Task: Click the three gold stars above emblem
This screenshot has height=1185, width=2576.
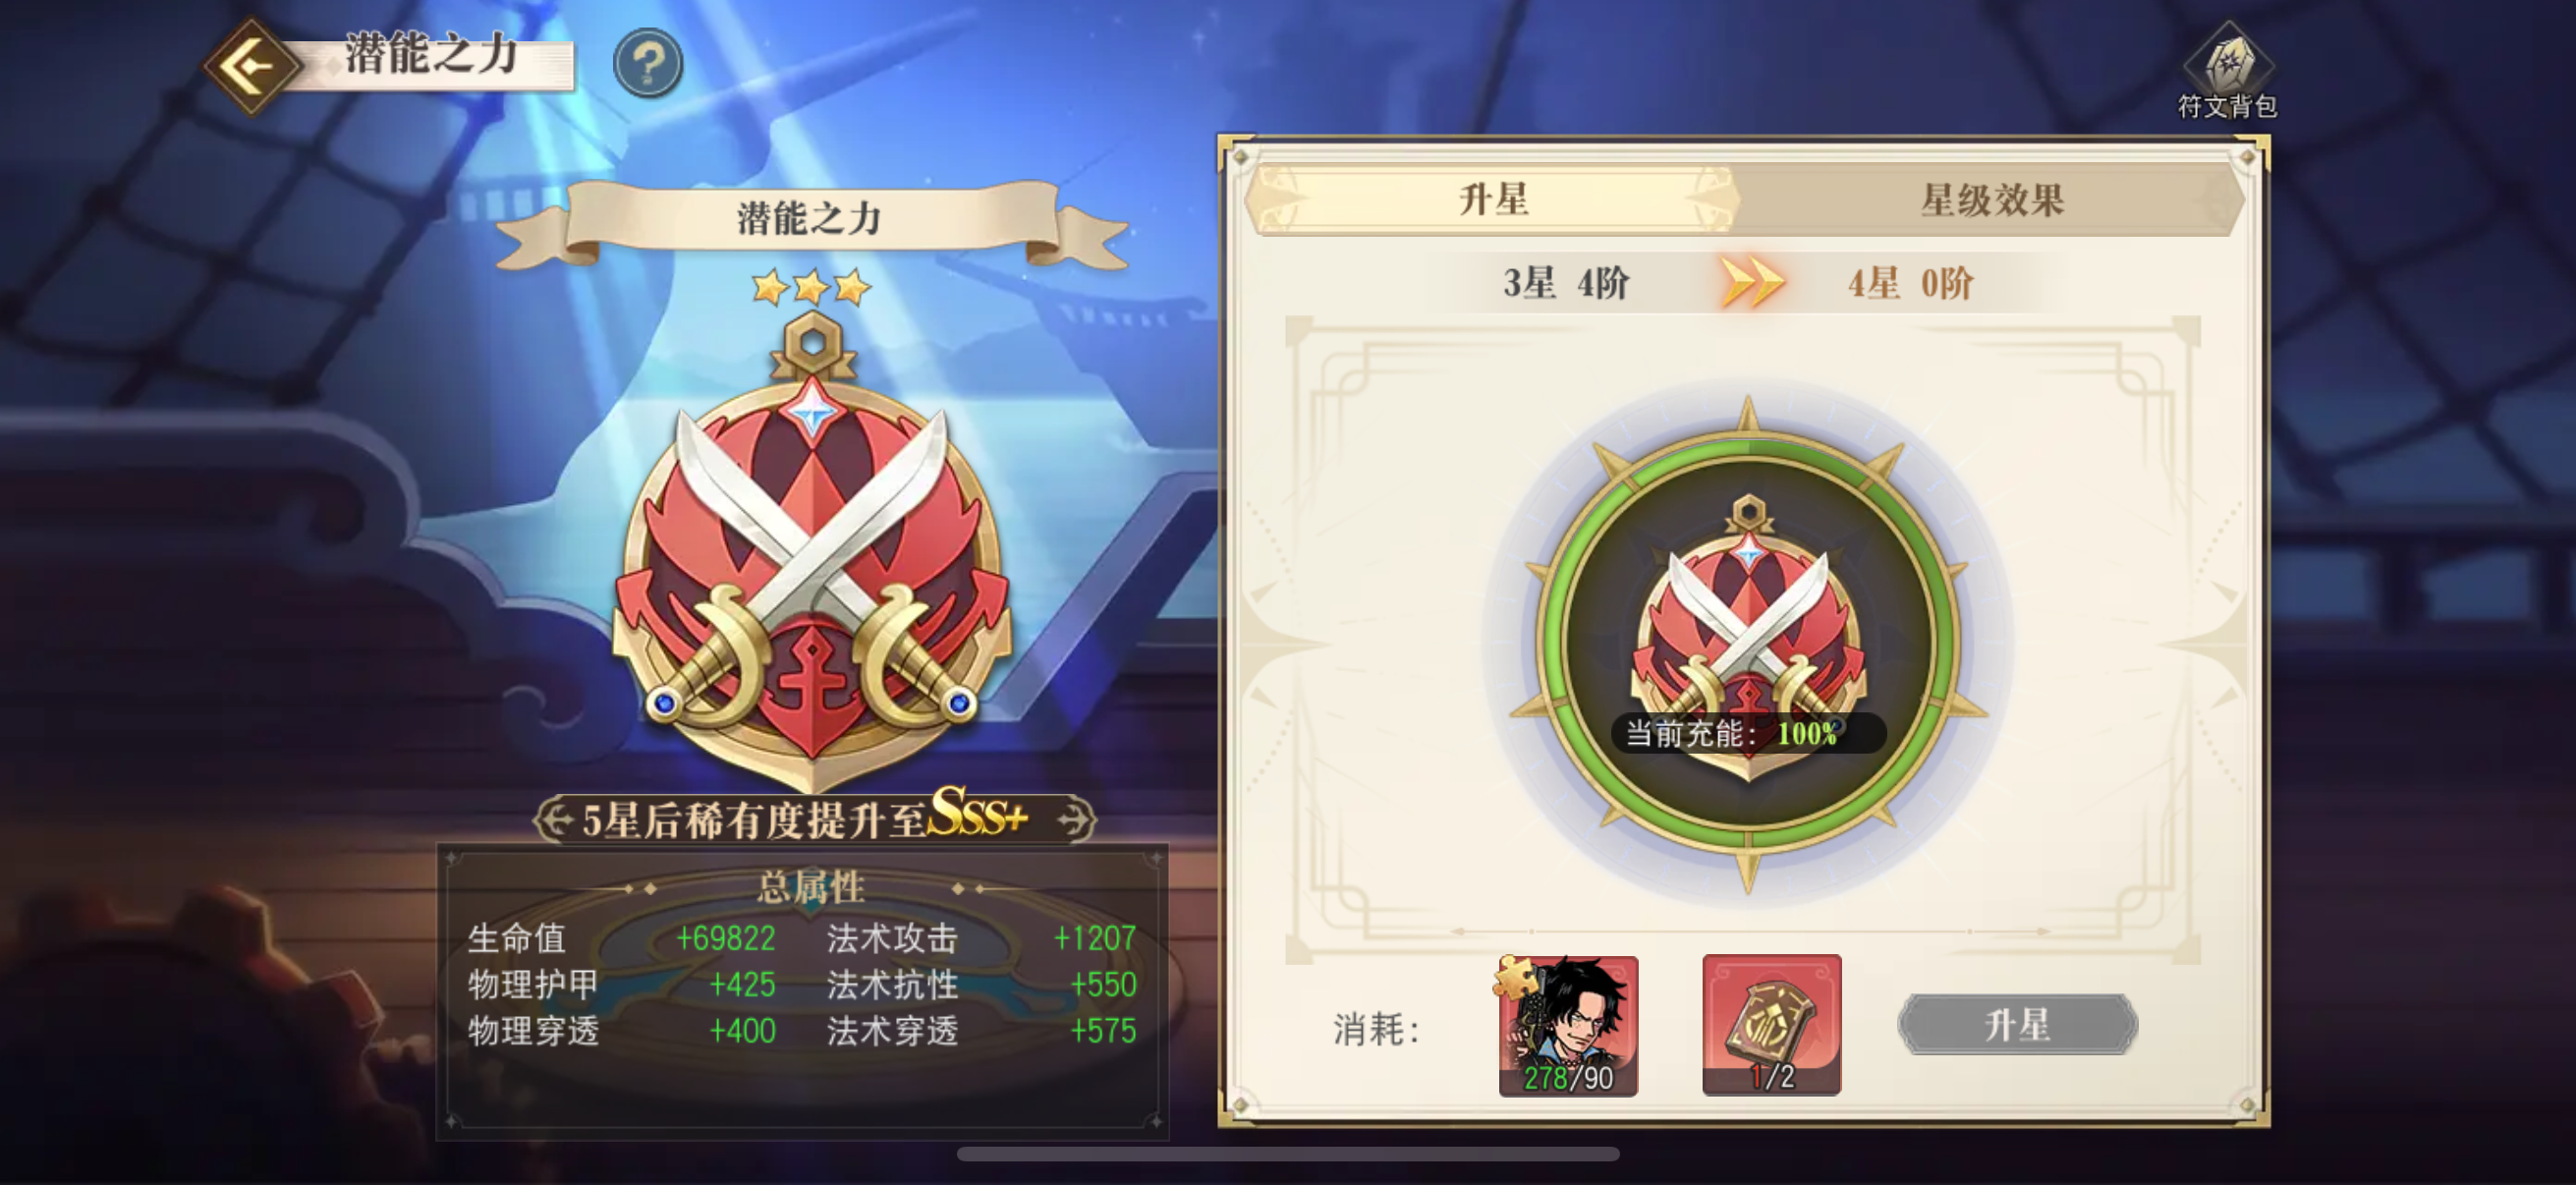Action: (811, 288)
